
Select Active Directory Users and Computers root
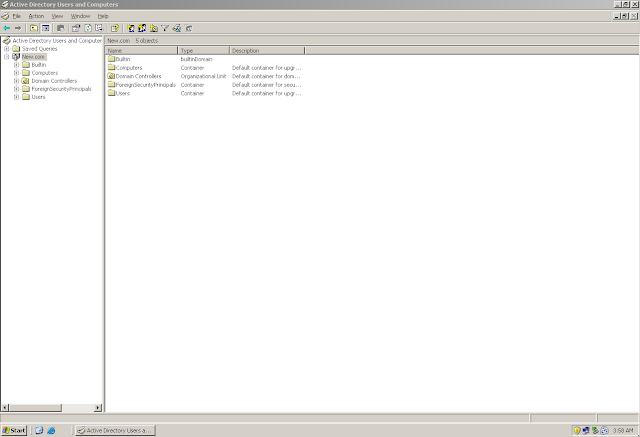coord(57,41)
